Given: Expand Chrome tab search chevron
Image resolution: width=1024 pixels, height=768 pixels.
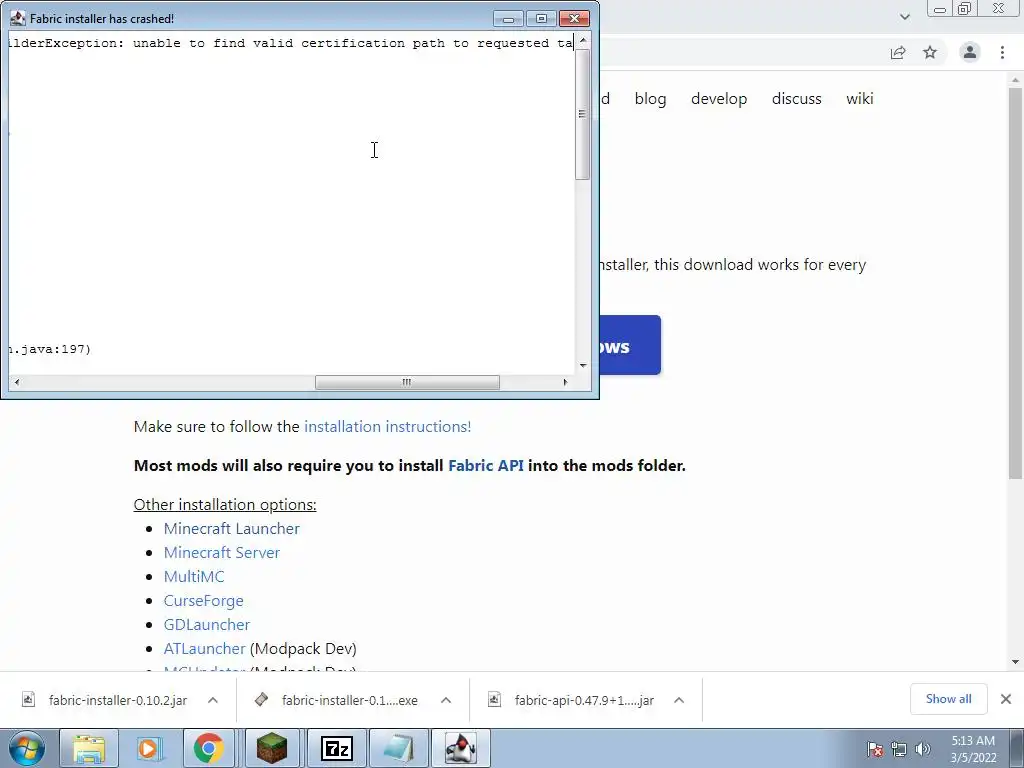Looking at the screenshot, I should [904, 16].
